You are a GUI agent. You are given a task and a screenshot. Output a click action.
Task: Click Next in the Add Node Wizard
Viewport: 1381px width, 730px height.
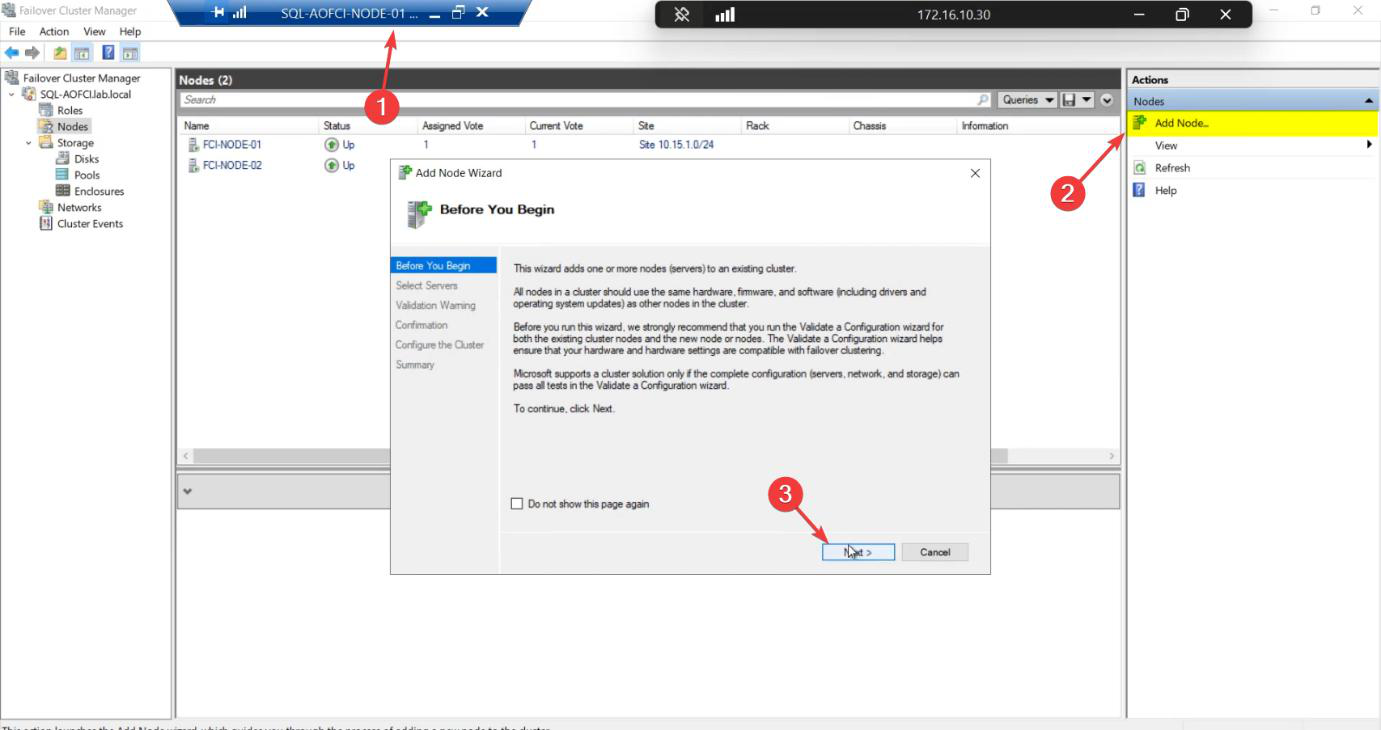(x=858, y=552)
